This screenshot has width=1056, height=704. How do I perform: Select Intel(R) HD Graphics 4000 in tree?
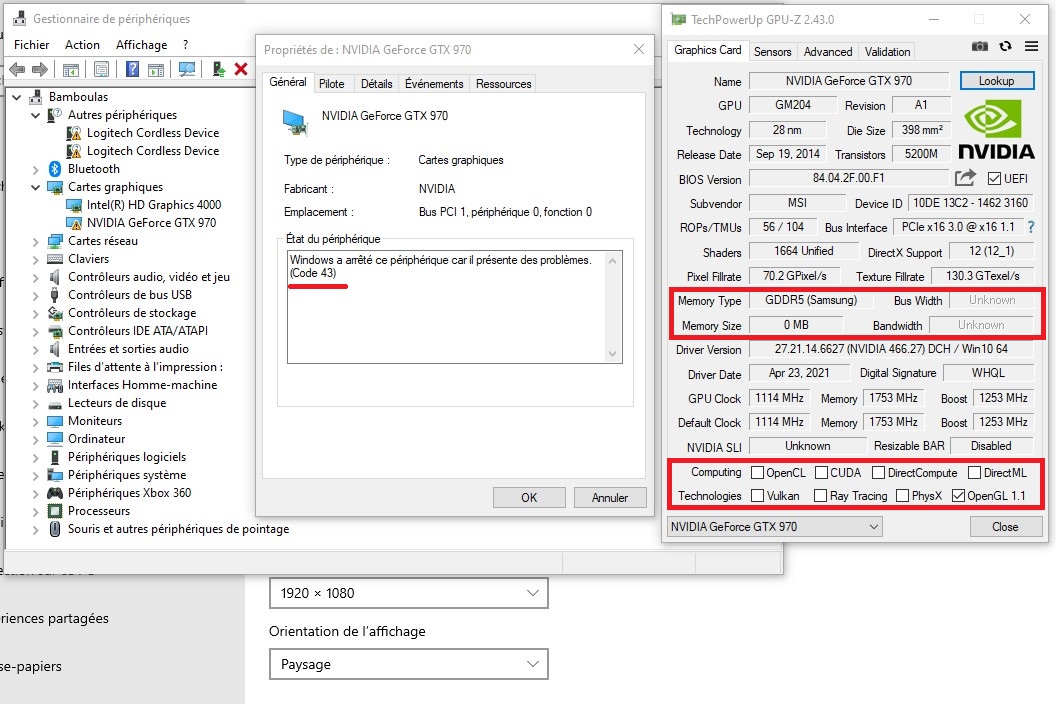pos(154,205)
